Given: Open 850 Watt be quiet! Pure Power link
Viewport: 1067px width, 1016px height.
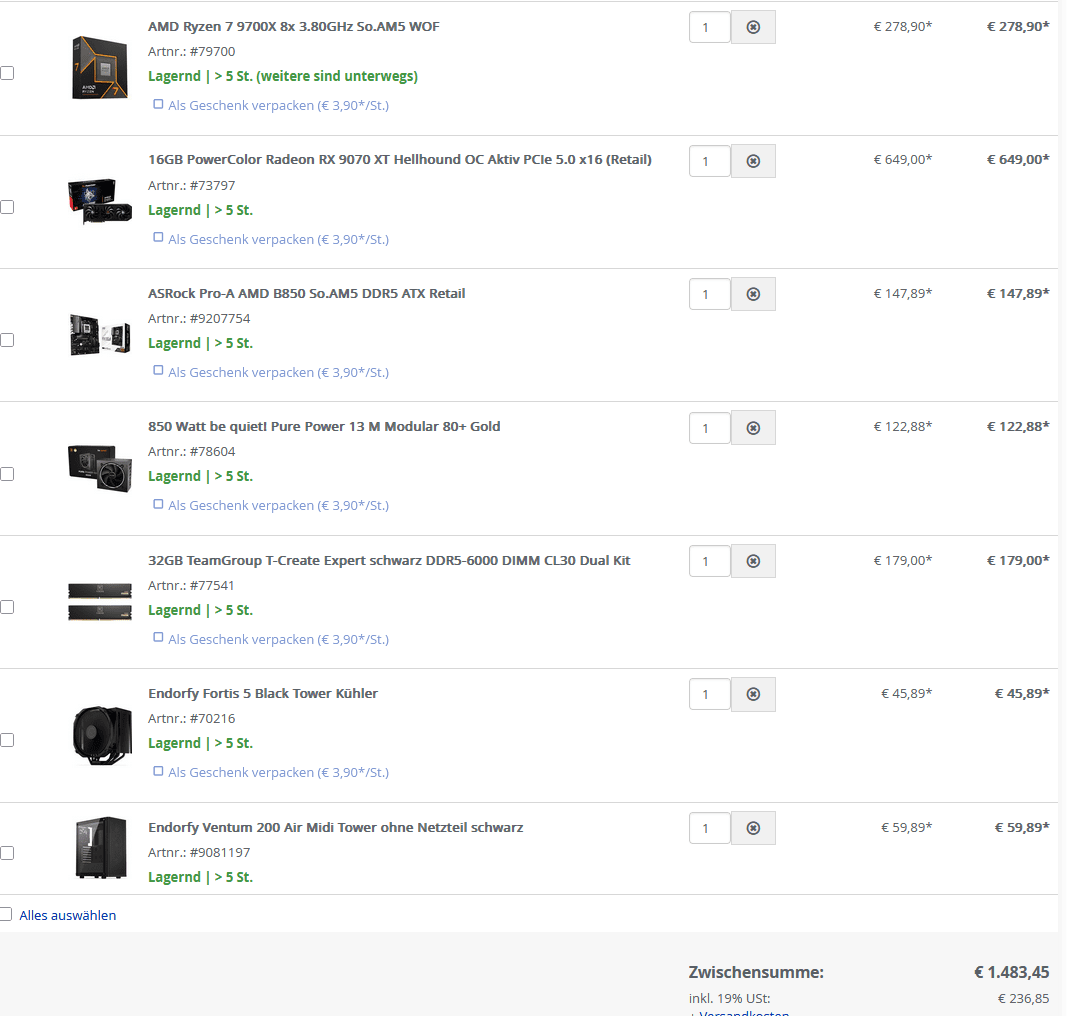Looking at the screenshot, I should click(x=324, y=427).
